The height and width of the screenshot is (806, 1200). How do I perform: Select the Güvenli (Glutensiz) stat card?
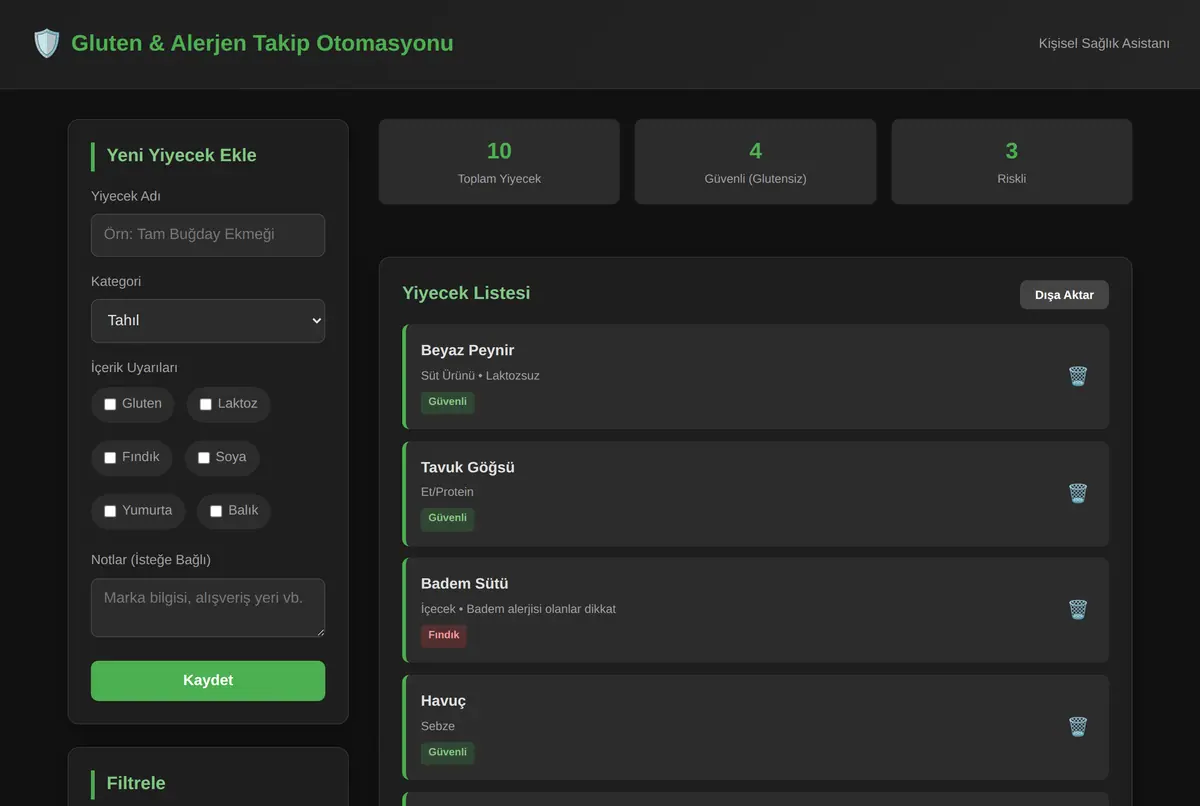[x=755, y=162]
